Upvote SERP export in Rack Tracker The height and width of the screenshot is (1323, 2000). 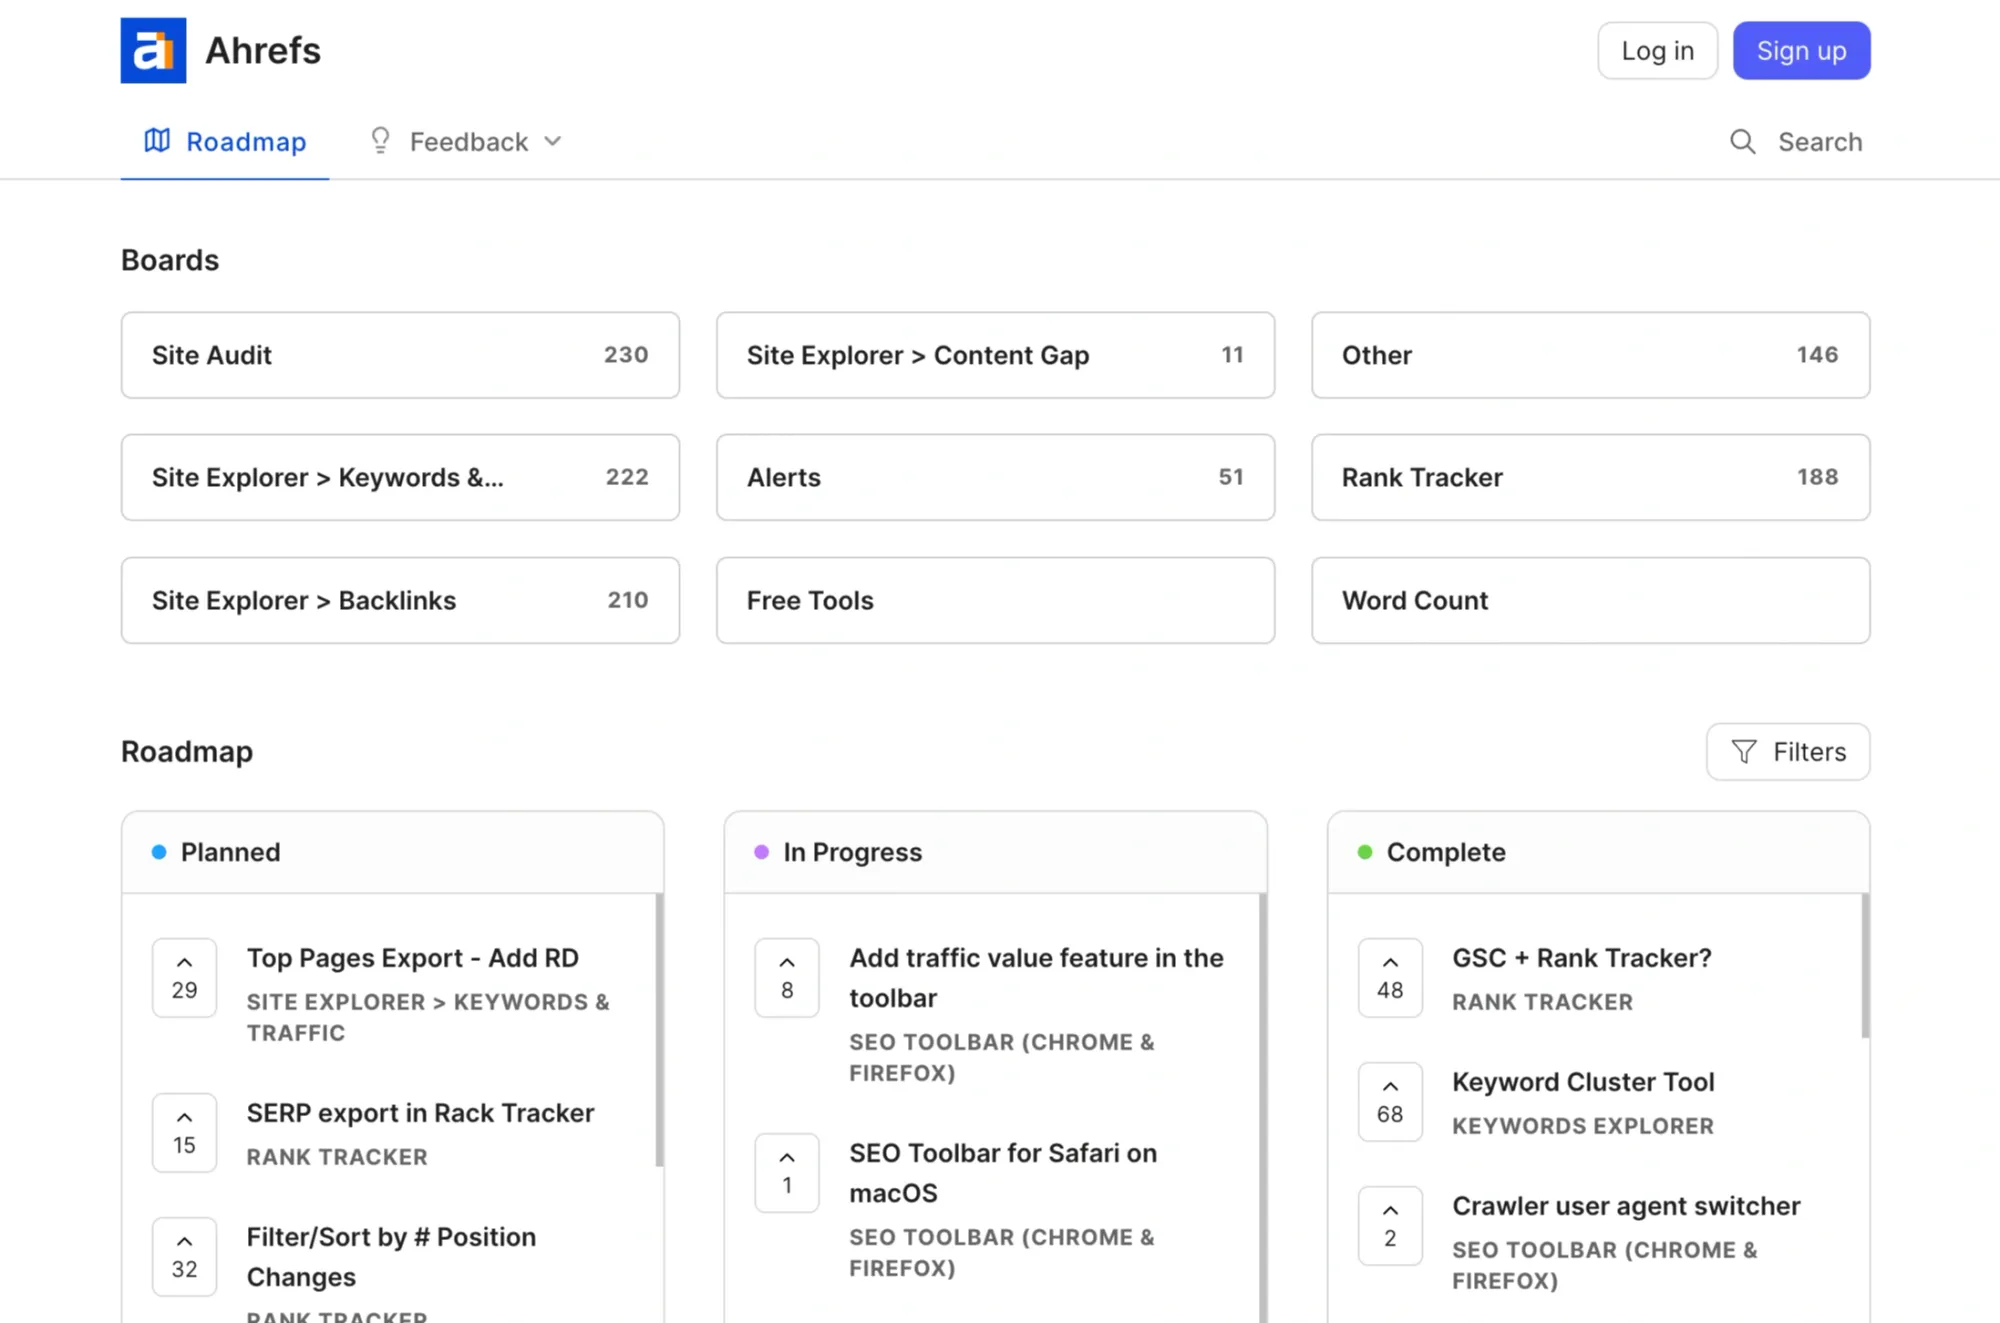[x=184, y=1132]
